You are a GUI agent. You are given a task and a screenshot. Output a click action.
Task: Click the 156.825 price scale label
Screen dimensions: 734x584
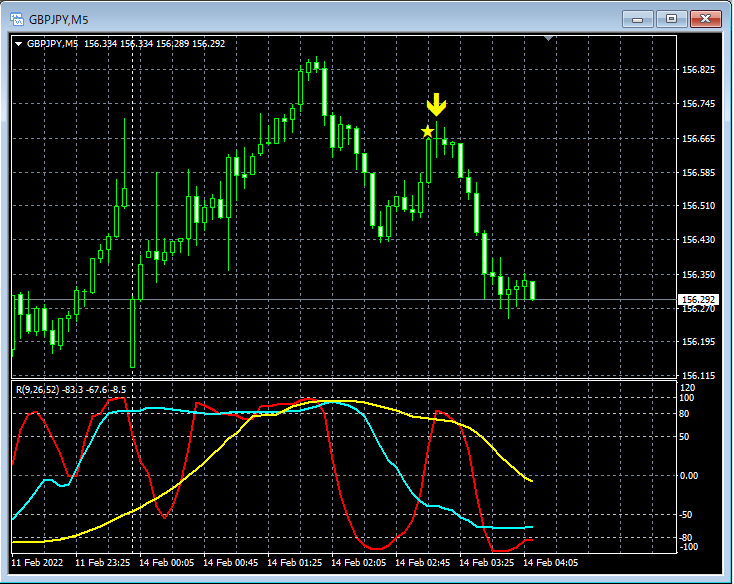(698, 70)
